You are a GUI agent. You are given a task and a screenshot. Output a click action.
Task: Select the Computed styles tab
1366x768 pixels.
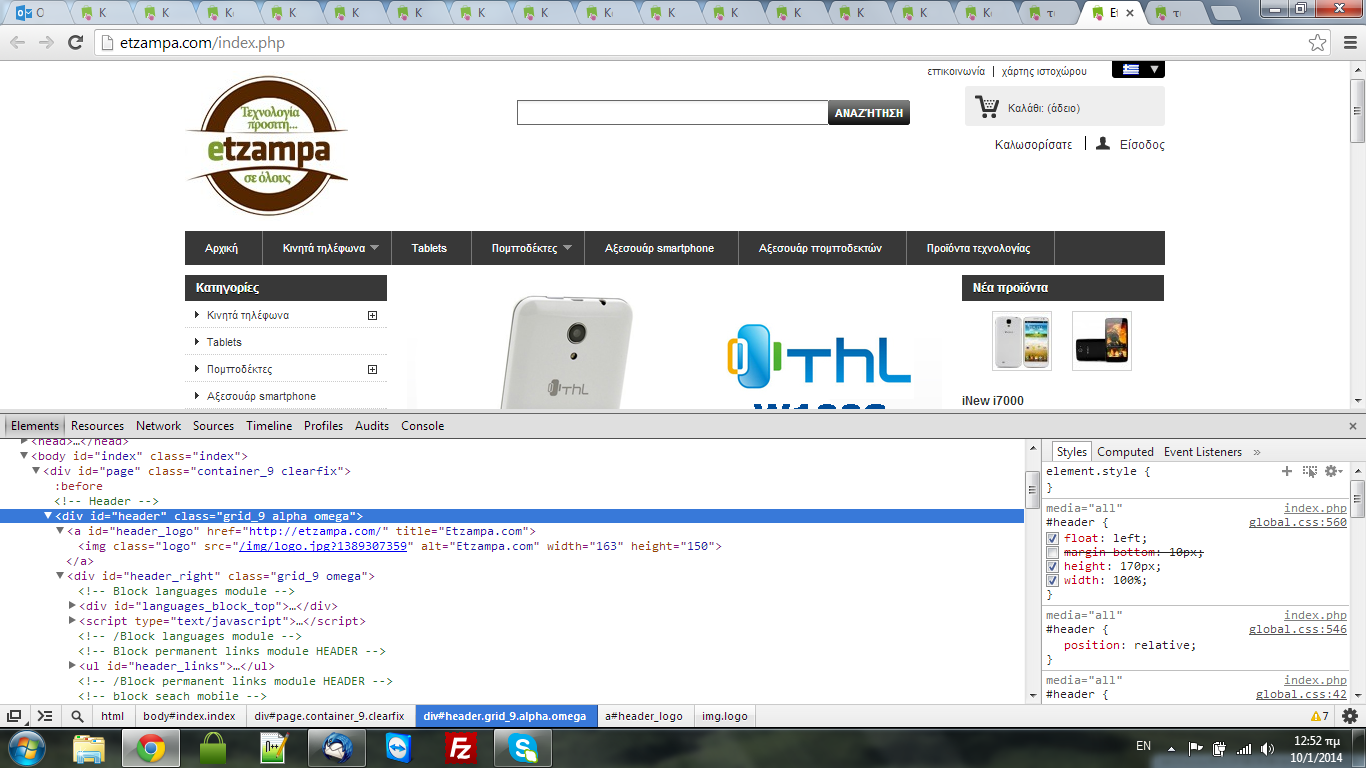[1126, 452]
